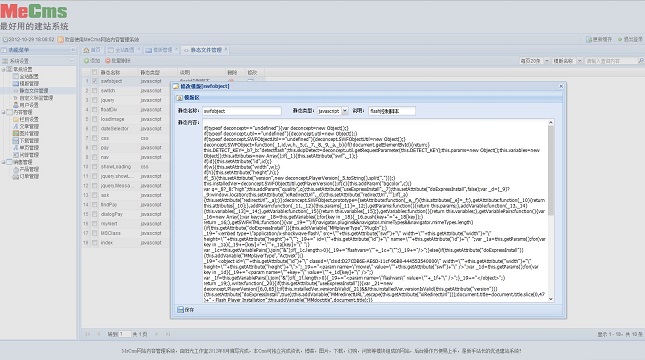Go to the previous page arrow

(x=99, y=334)
